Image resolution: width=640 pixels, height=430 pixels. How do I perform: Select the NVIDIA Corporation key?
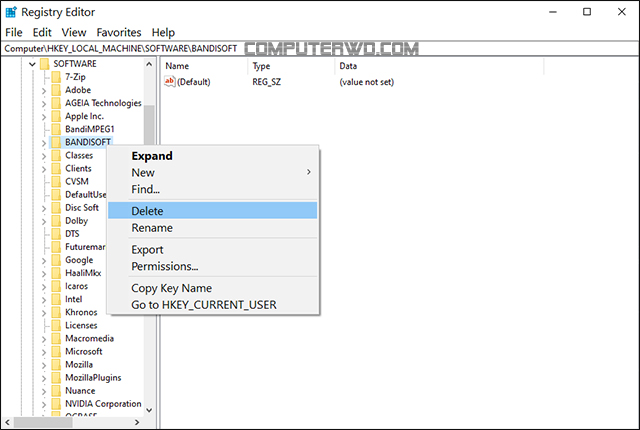point(103,403)
